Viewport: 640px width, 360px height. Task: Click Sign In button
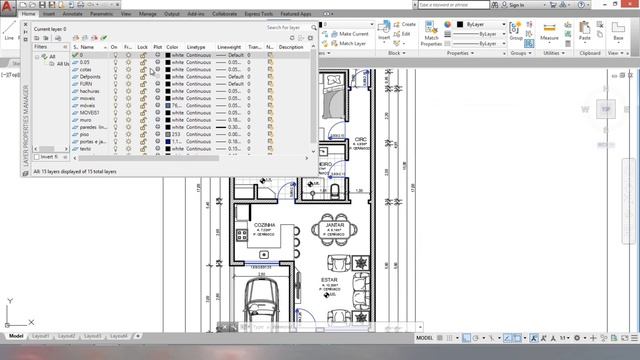(x=513, y=5)
